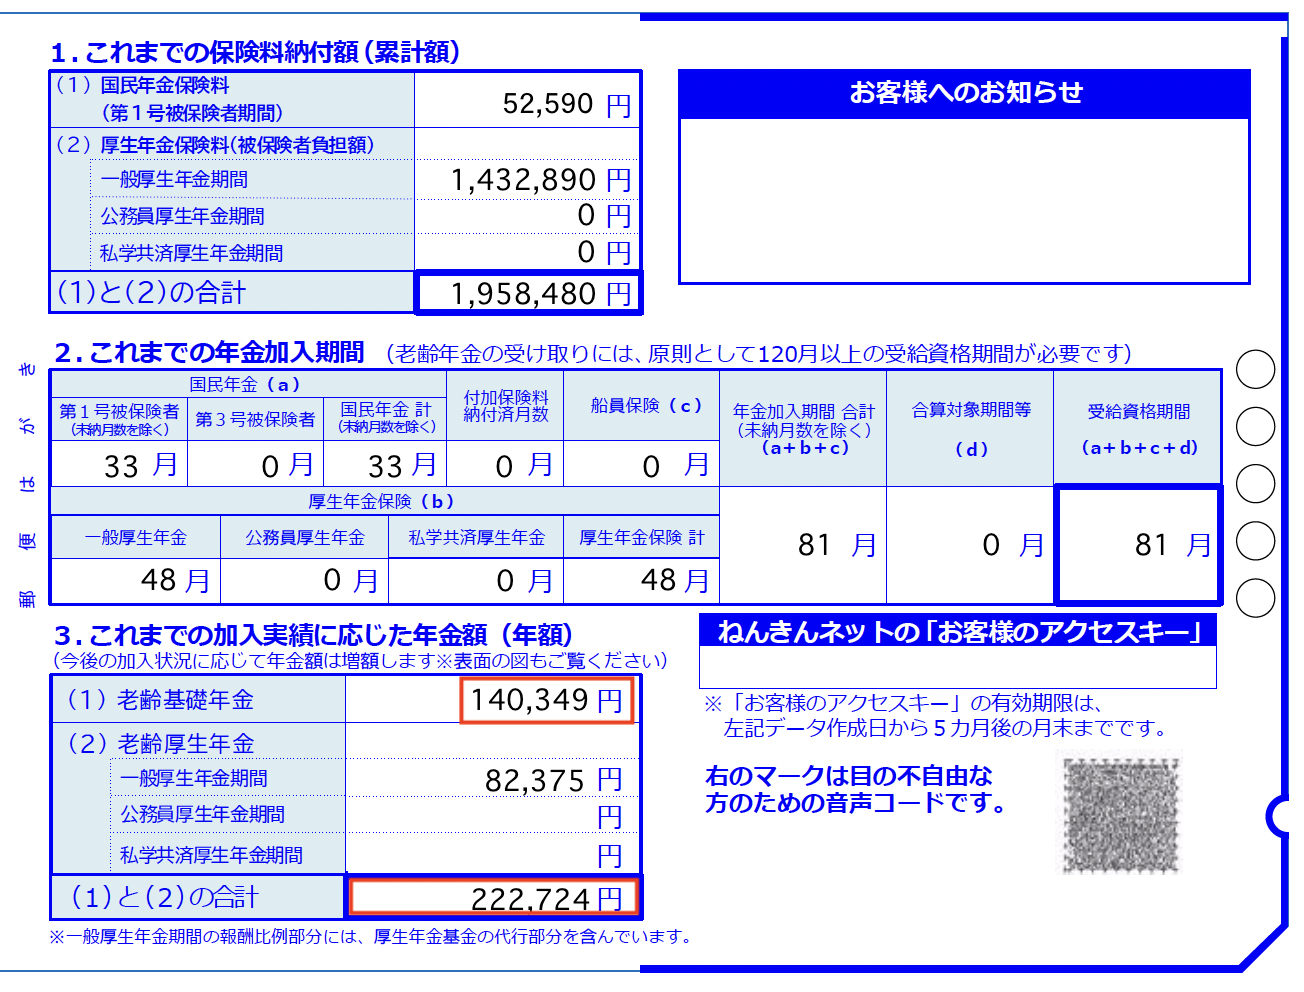Screen dimensions: 1304x992
Task: Click the audio code square for visually impaired users
Action: [1123, 815]
